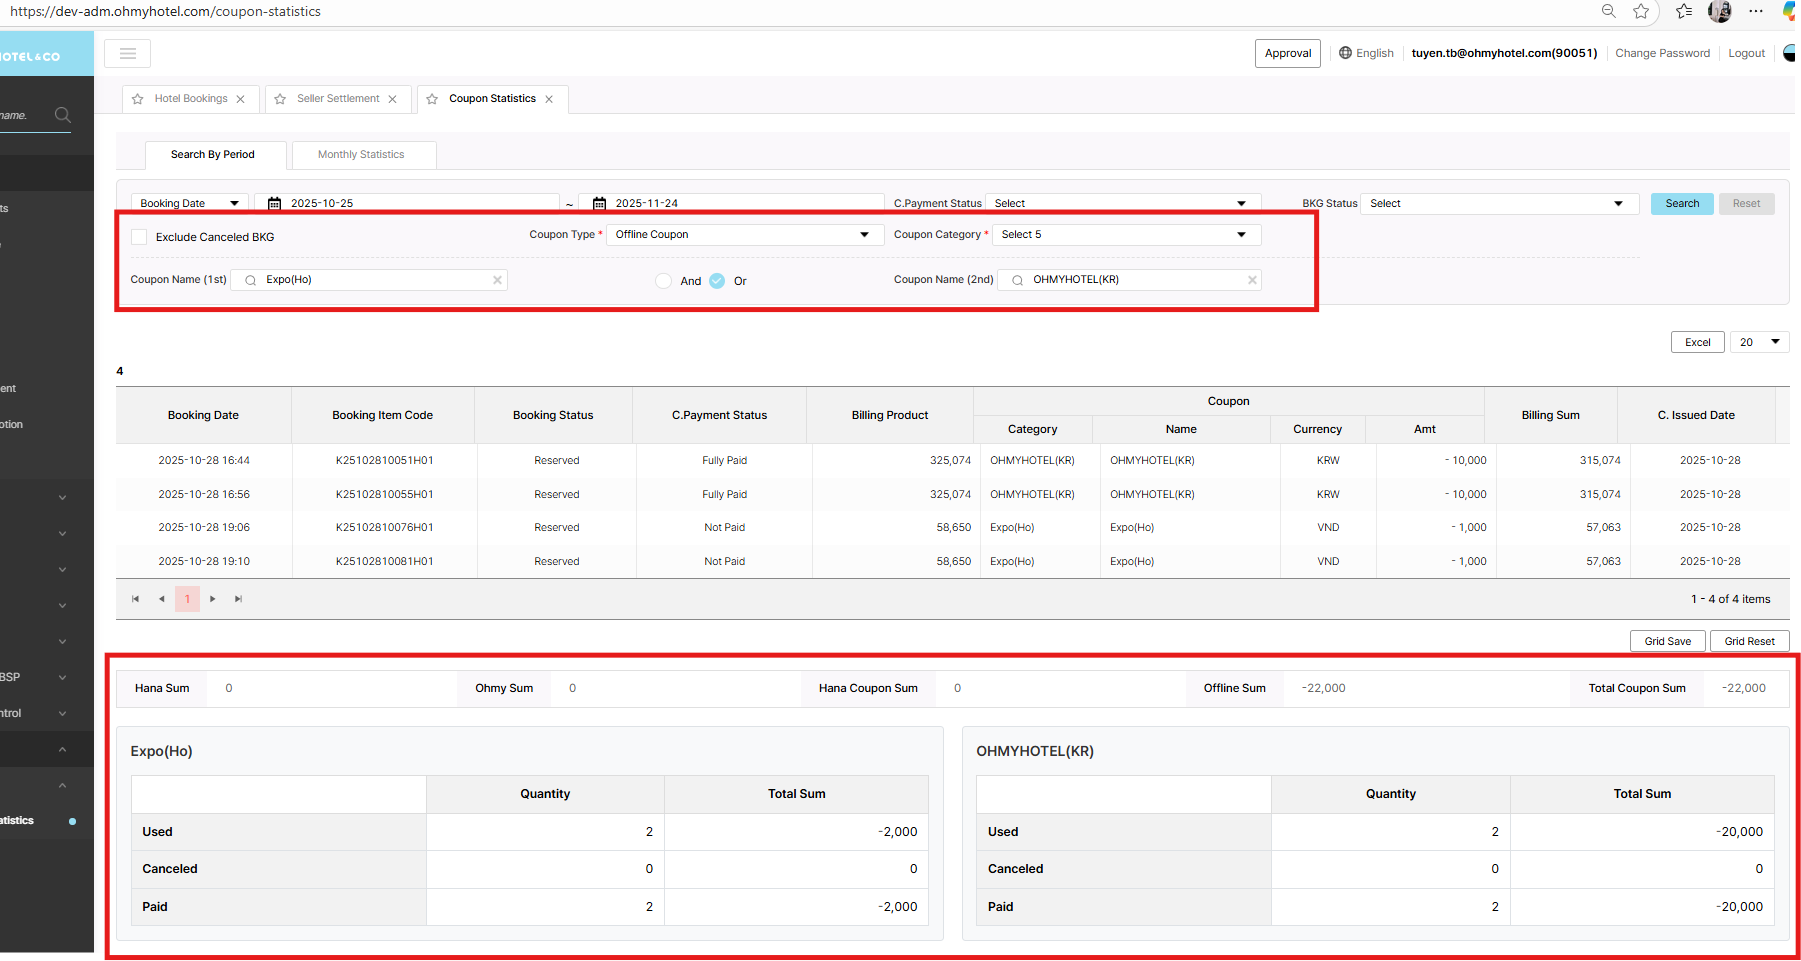Expand the Coupon Category dropdown

pyautogui.click(x=1126, y=235)
